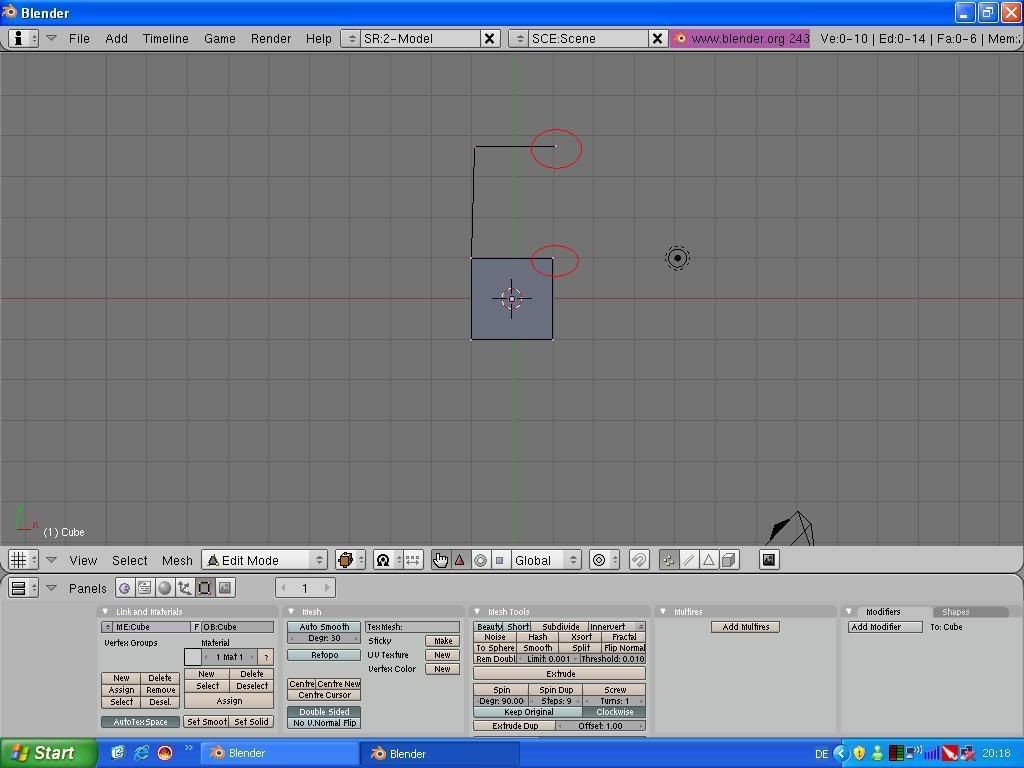Switch to the Shapes tab
This screenshot has height=768, width=1024.
955,612
